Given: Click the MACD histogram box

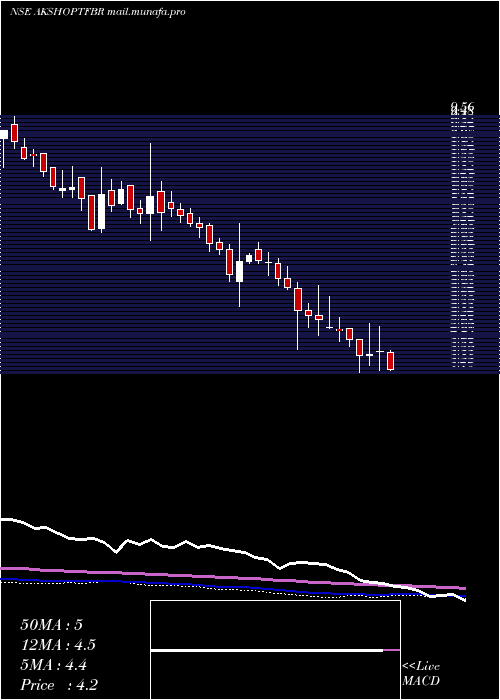Looking at the screenshot, I should click(x=275, y=650).
